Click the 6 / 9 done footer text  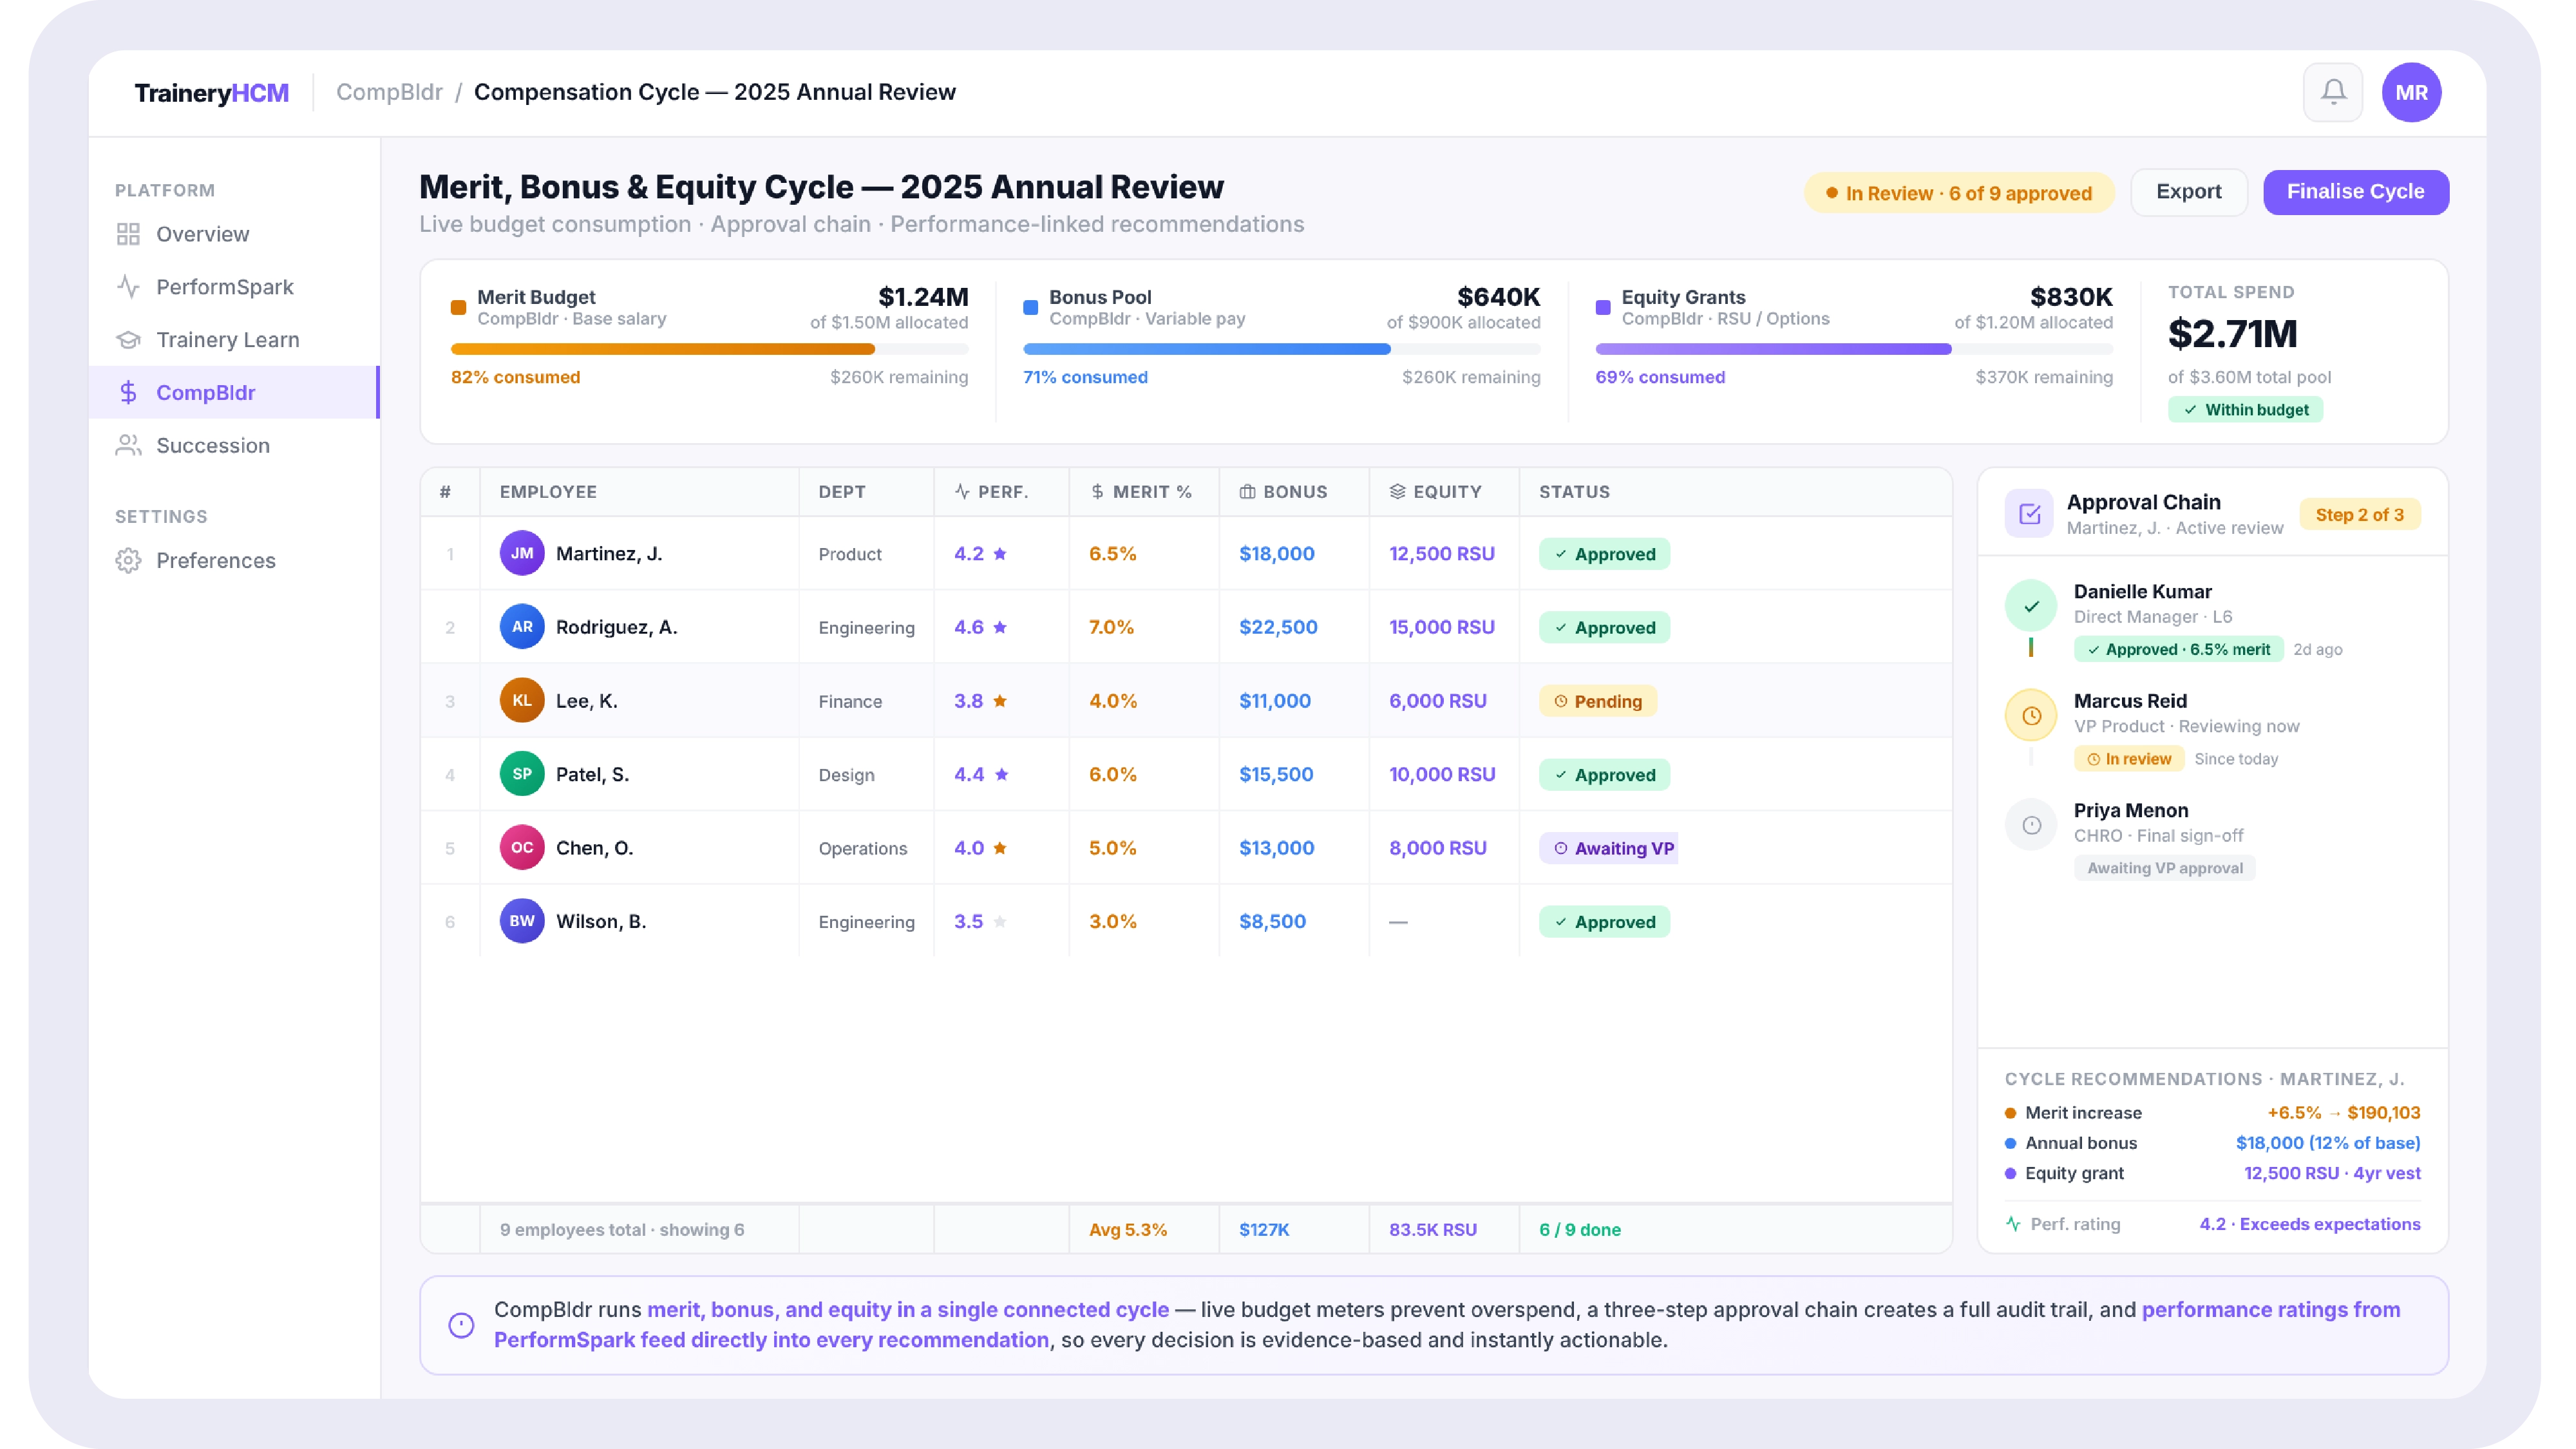click(x=1580, y=1230)
